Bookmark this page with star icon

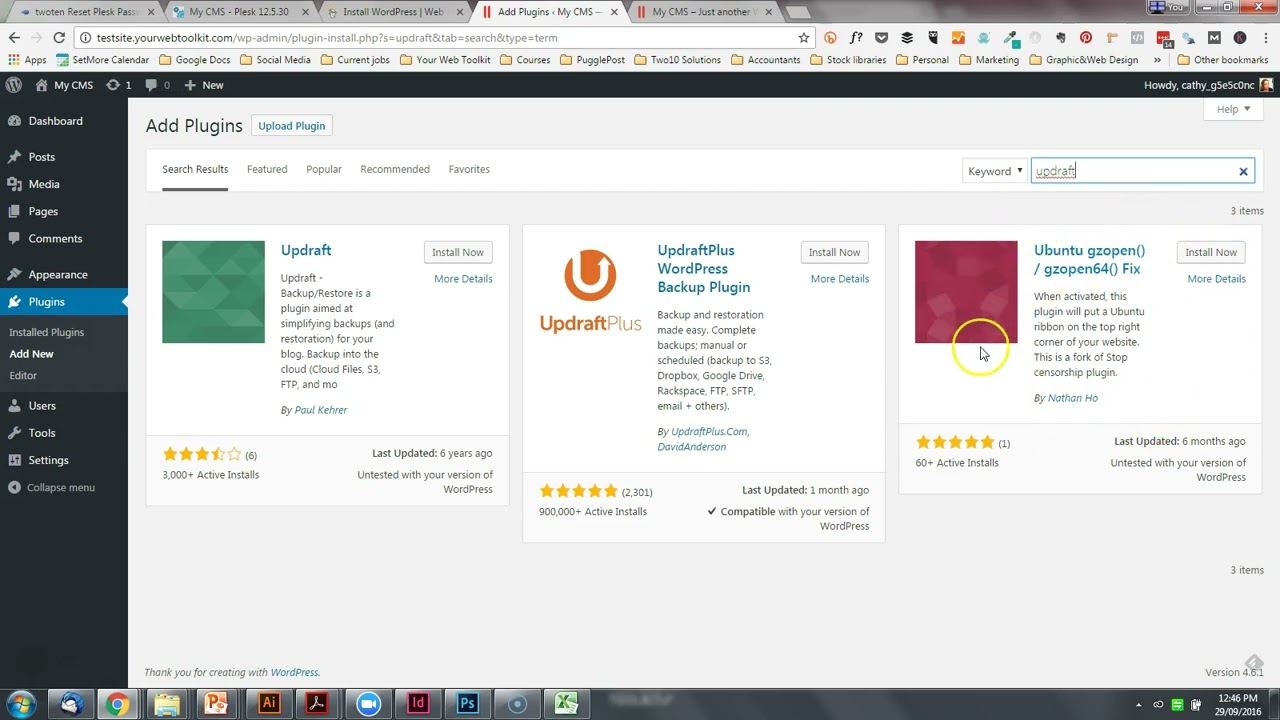[x=804, y=38]
